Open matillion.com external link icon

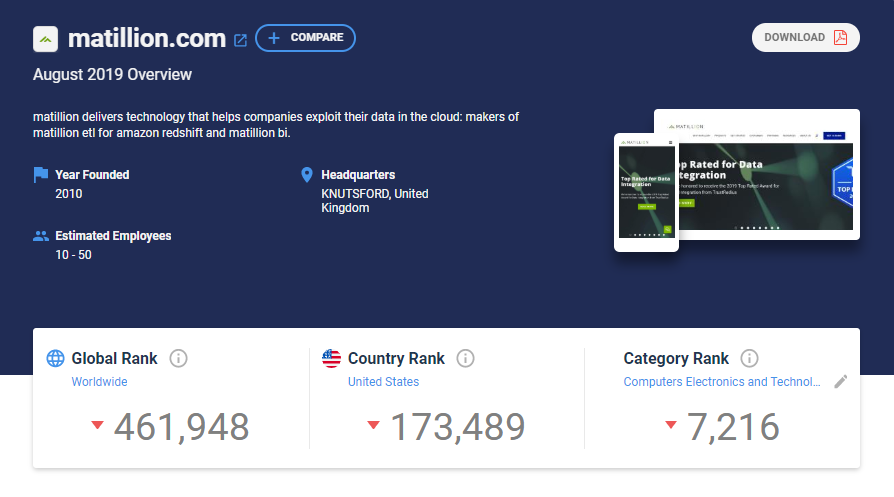pyautogui.click(x=241, y=40)
